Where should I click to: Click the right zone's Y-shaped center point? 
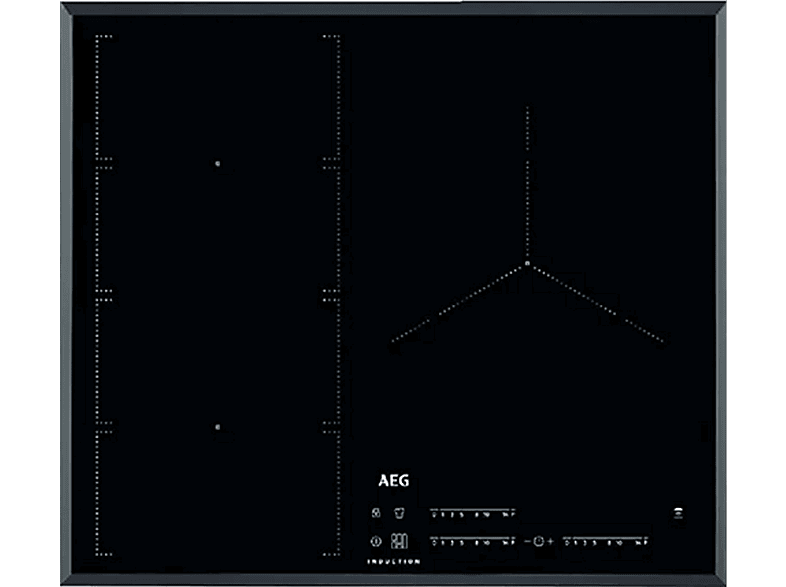pyautogui.click(x=526, y=264)
